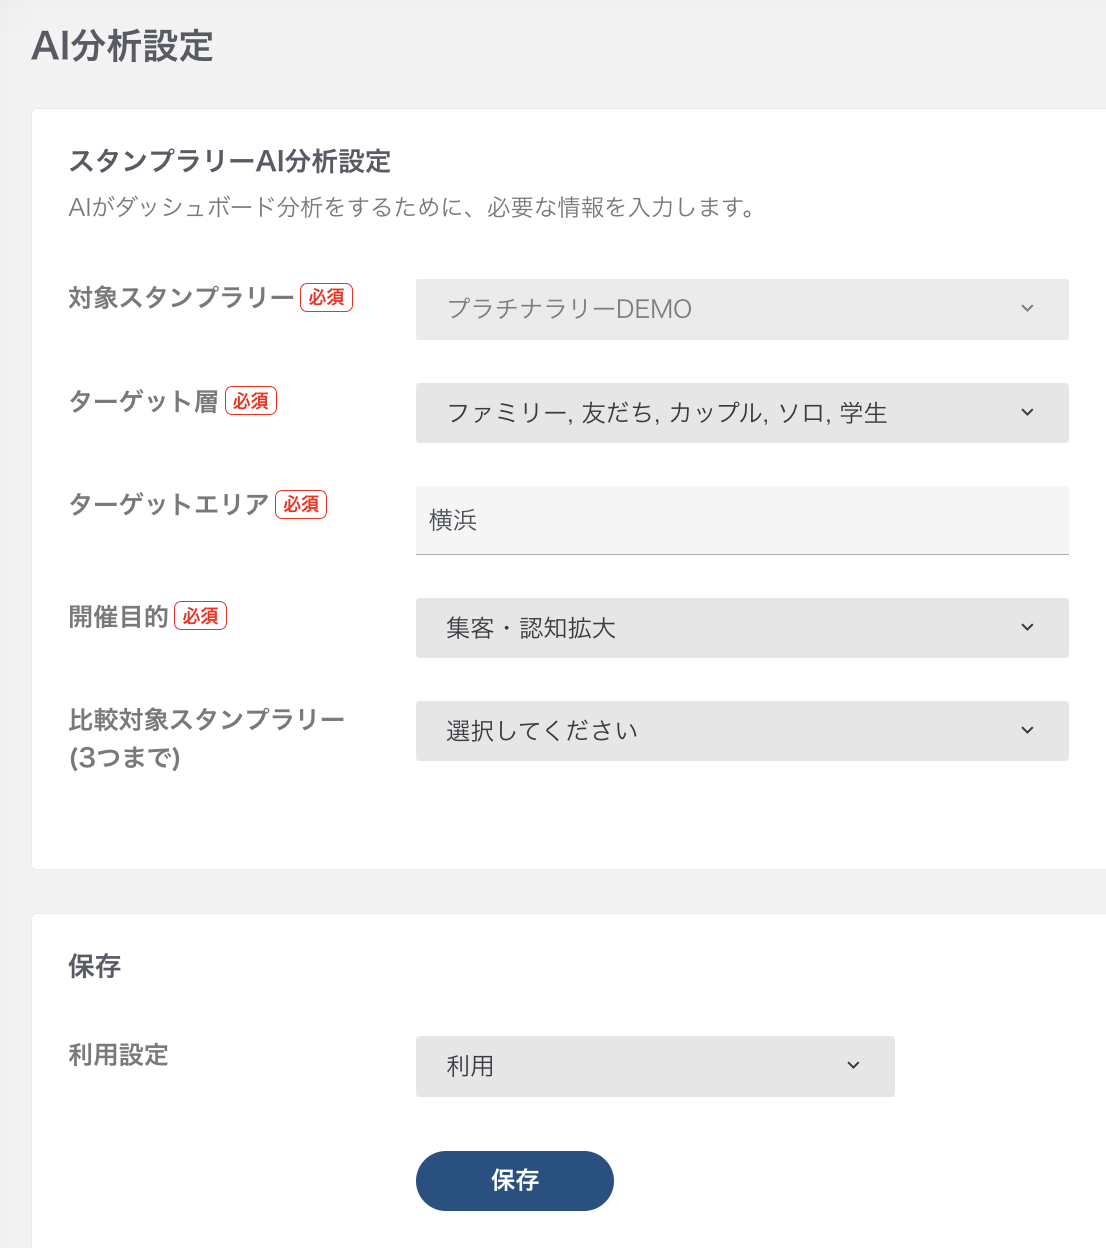
Task: Click the 比較対象スタンプラリー (3つまで) label
Action: (207, 738)
